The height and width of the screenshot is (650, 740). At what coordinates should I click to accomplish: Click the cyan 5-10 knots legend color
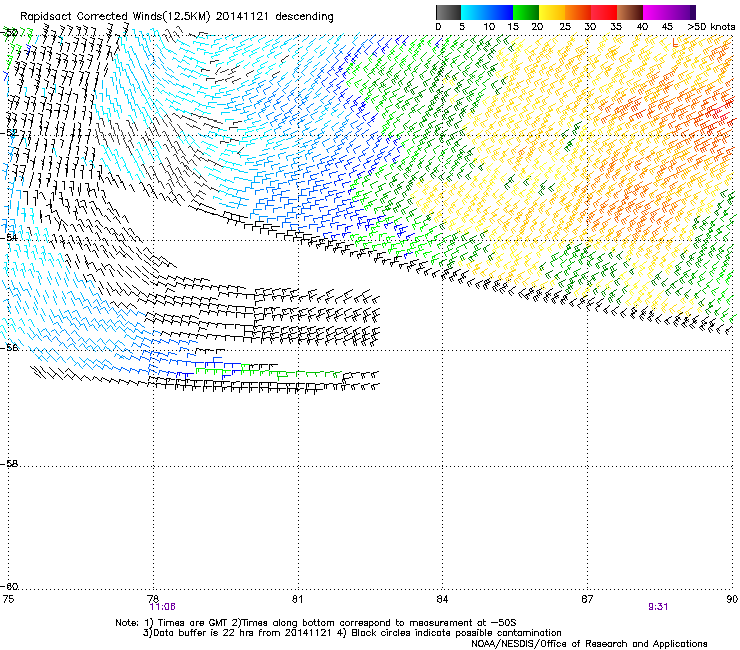[474, 12]
